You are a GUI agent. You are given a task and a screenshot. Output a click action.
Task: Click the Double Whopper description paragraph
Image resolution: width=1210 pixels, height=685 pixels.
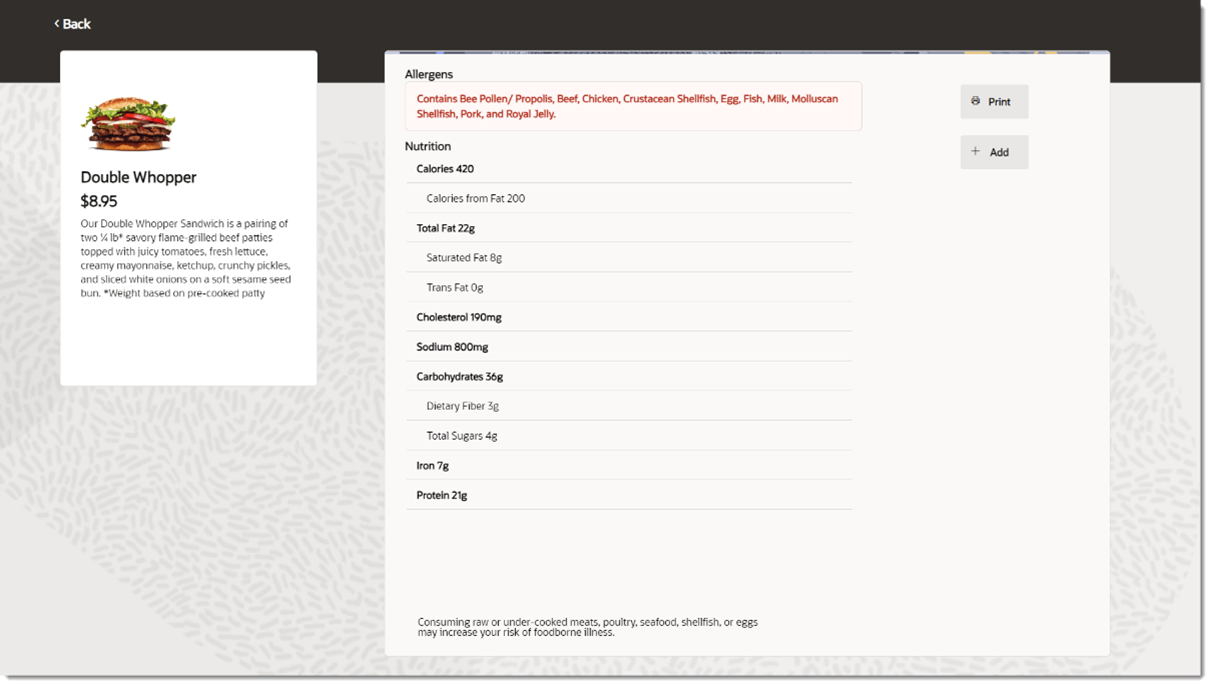[x=186, y=258]
